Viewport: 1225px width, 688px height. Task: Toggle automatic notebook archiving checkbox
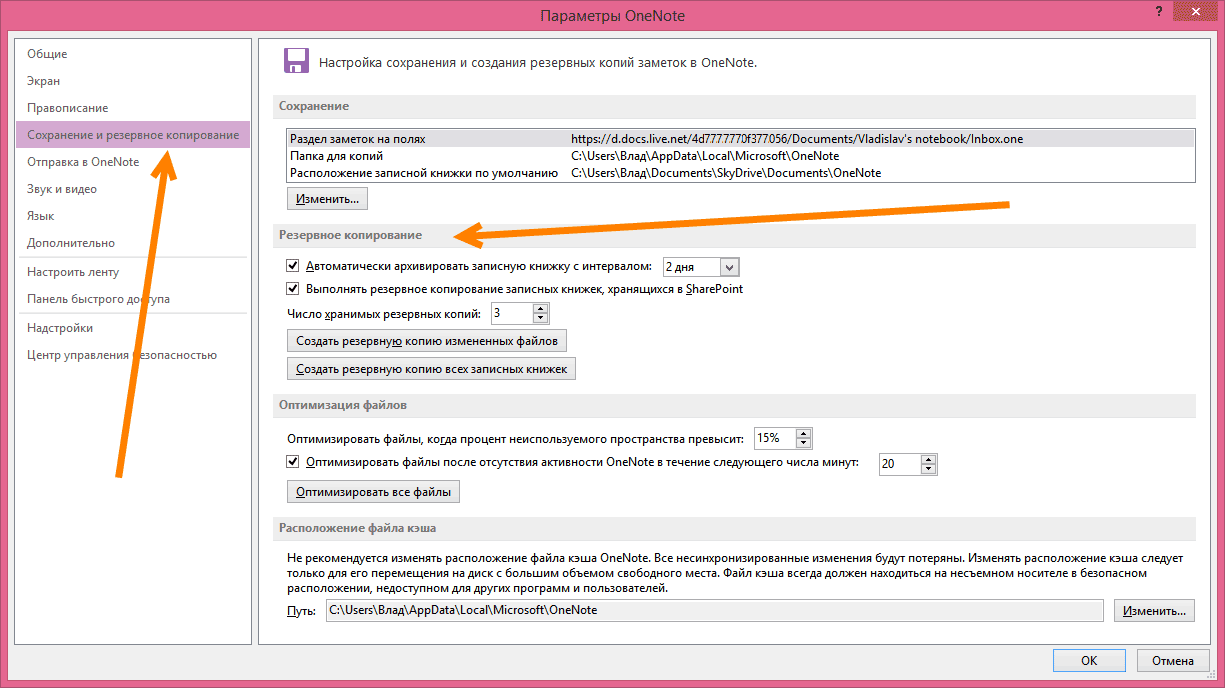(x=293, y=266)
